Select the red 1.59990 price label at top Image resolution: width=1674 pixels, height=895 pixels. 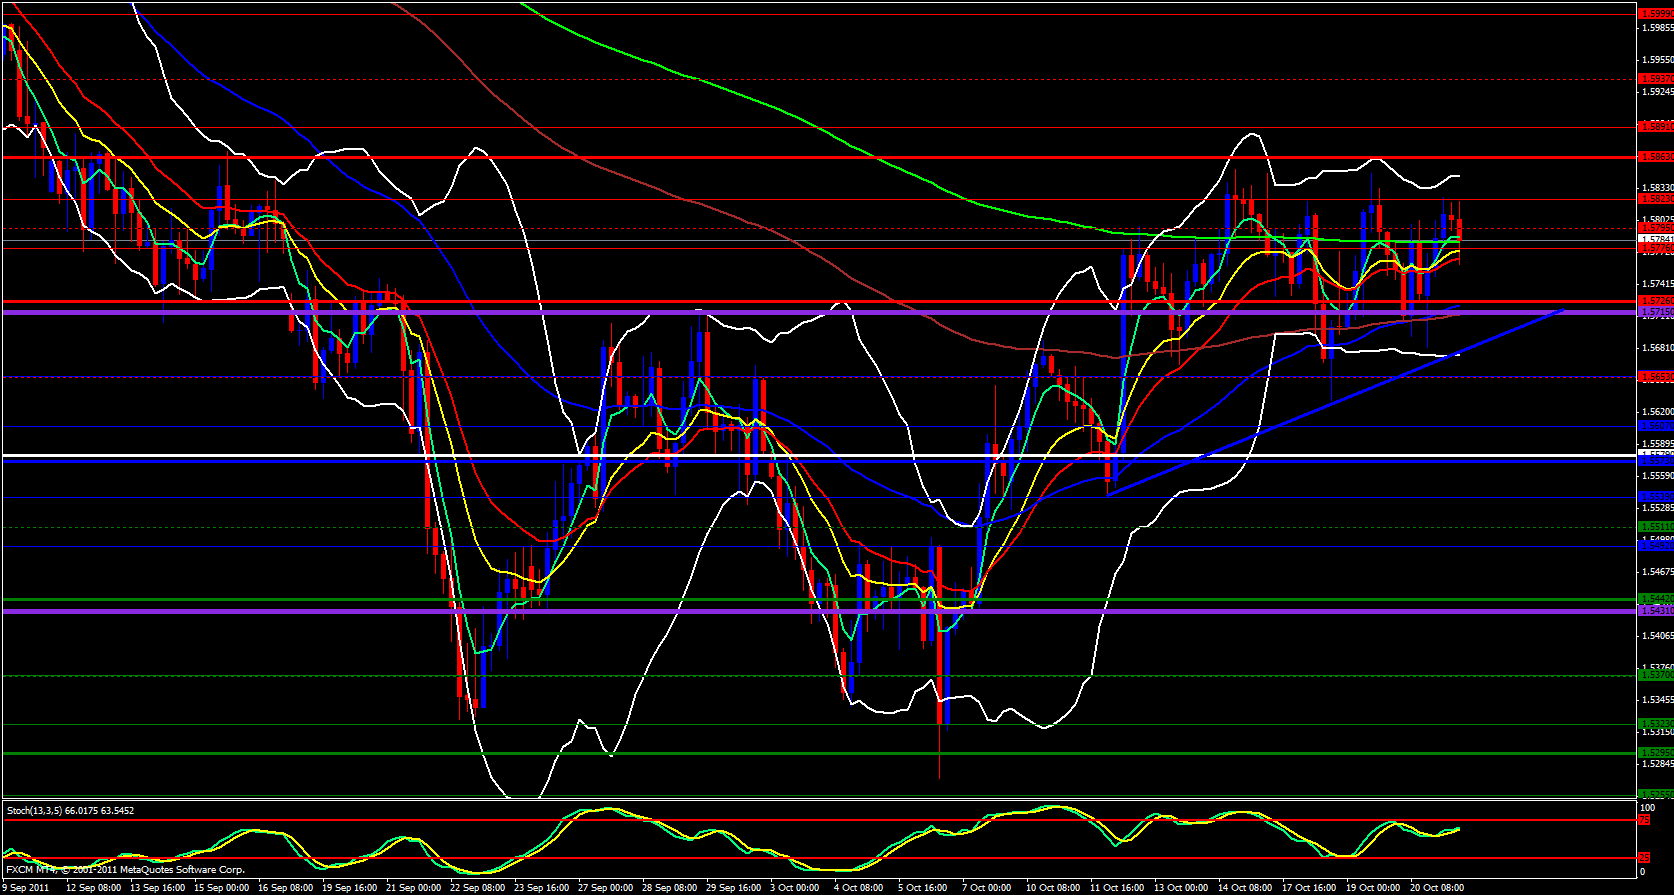(x=1655, y=14)
